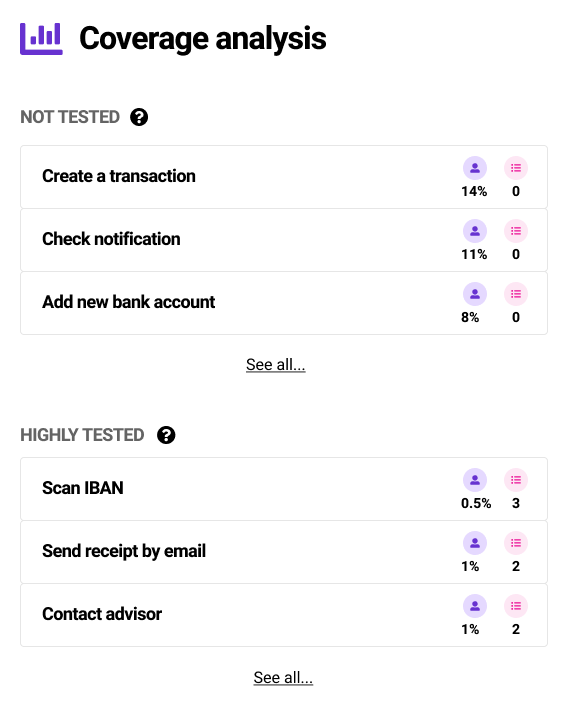Viewport: 568px width, 709px height.
Task: Open the HIGHLY TESTED help question mark
Action: coord(166,435)
